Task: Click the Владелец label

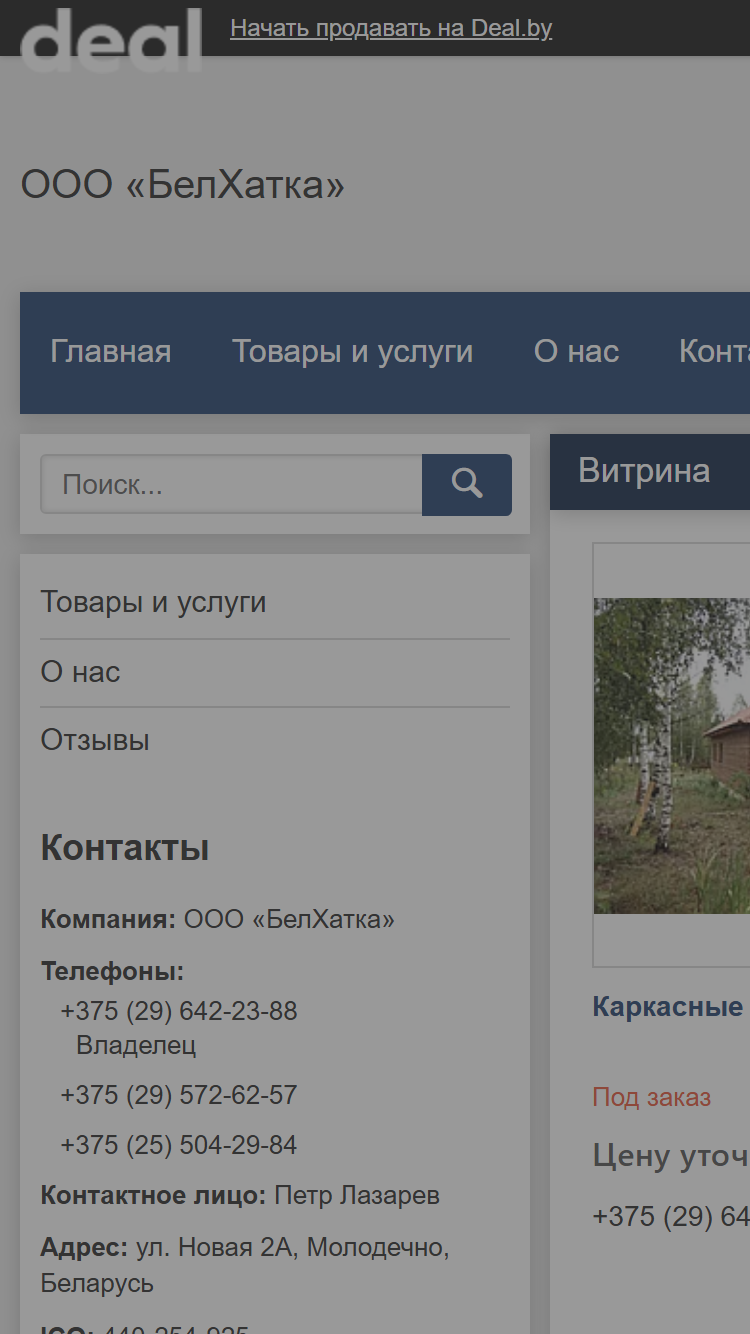Action: [136, 1046]
